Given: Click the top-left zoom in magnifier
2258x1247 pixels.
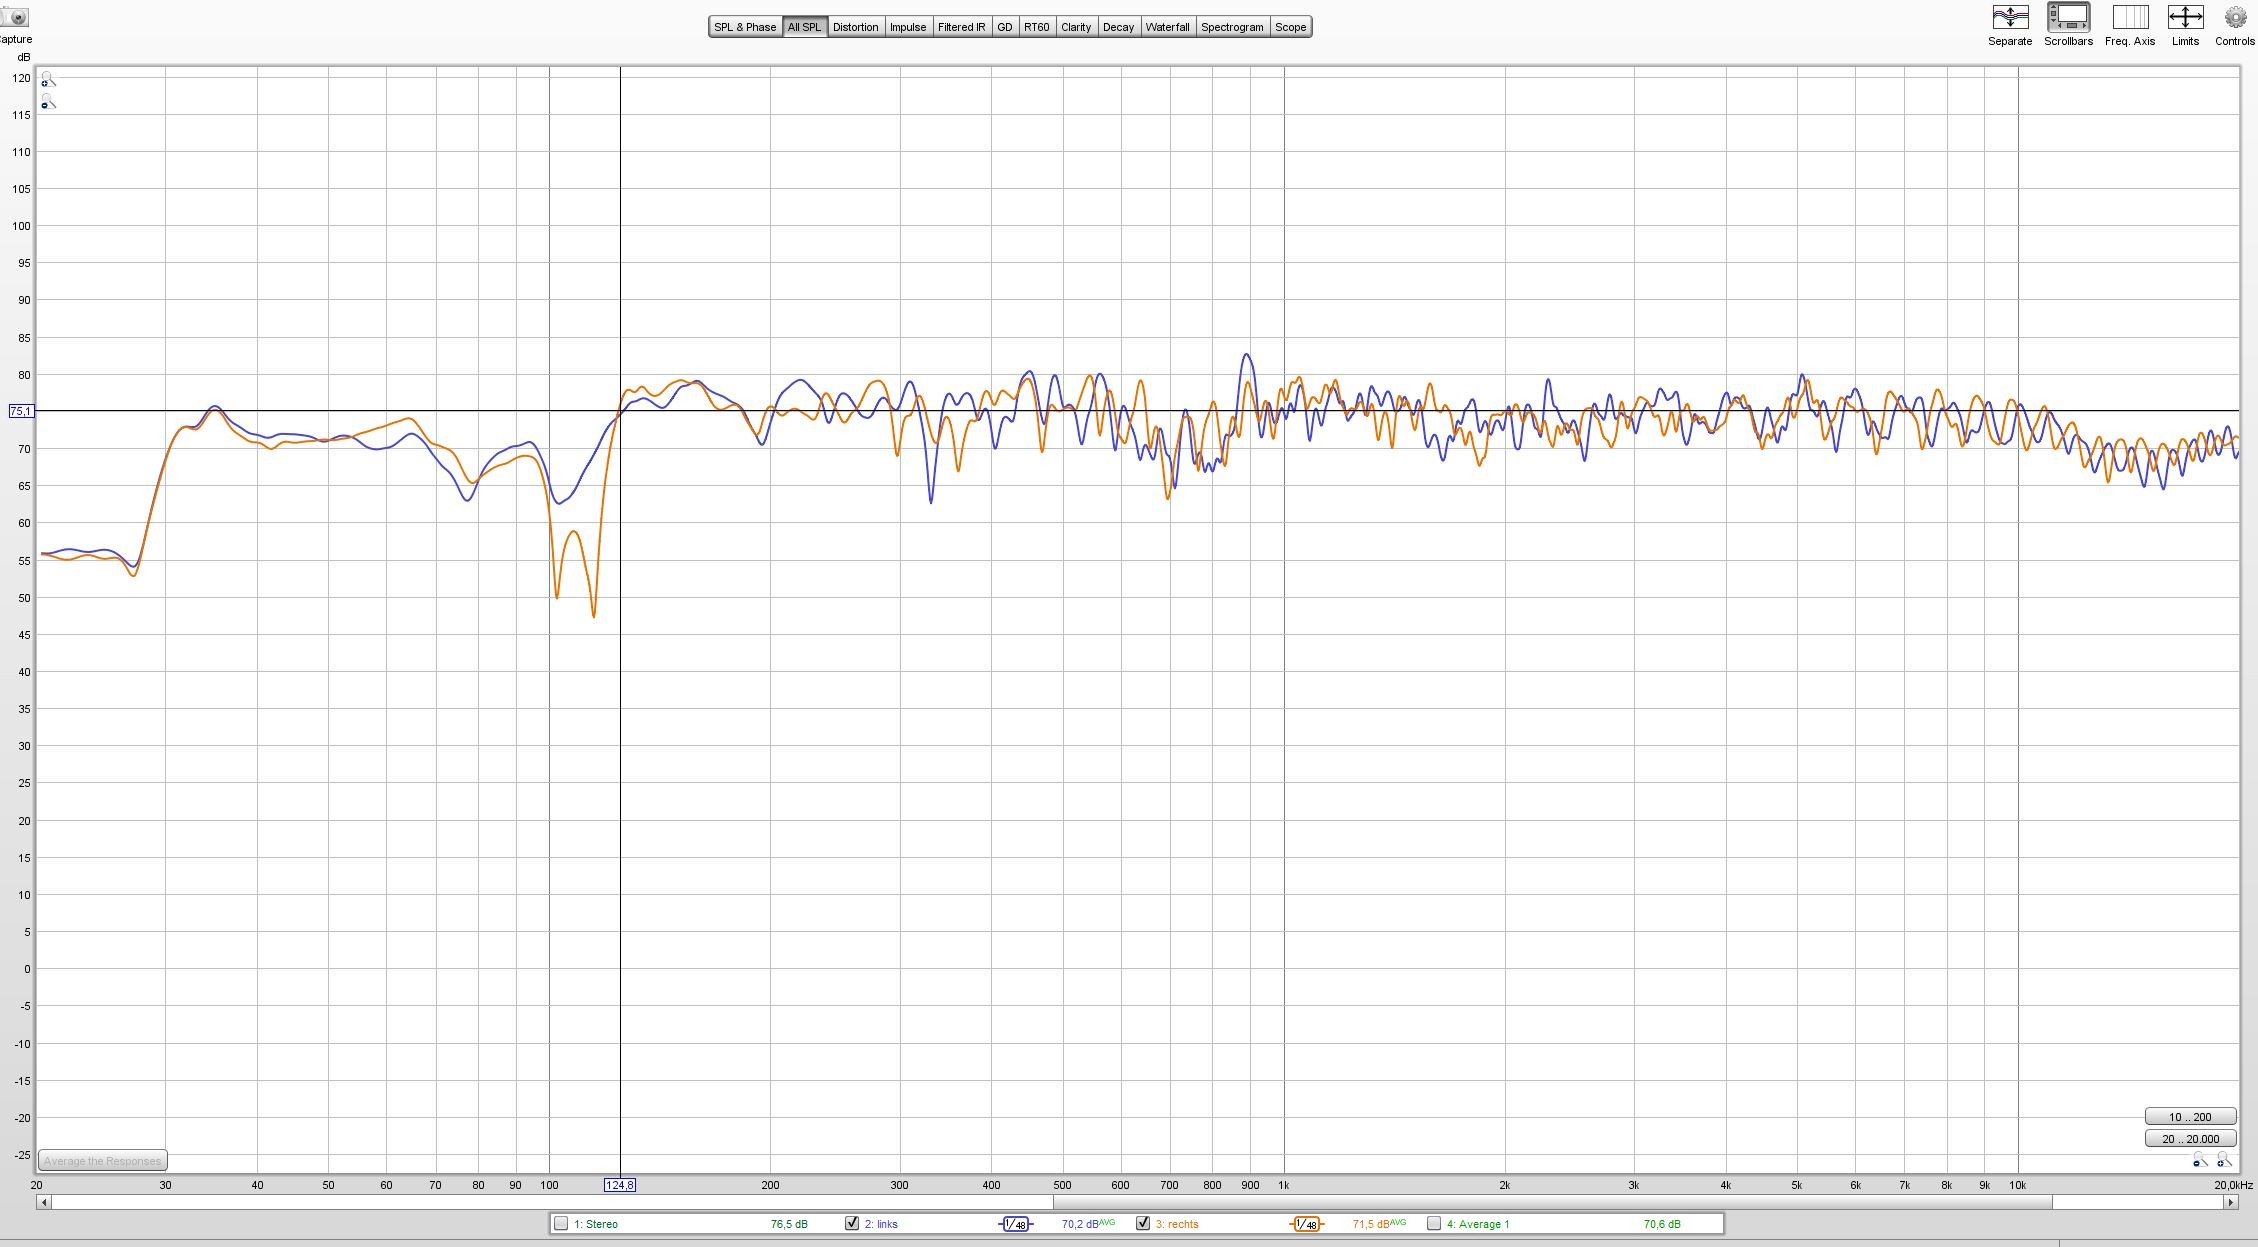Looking at the screenshot, I should coord(47,79).
